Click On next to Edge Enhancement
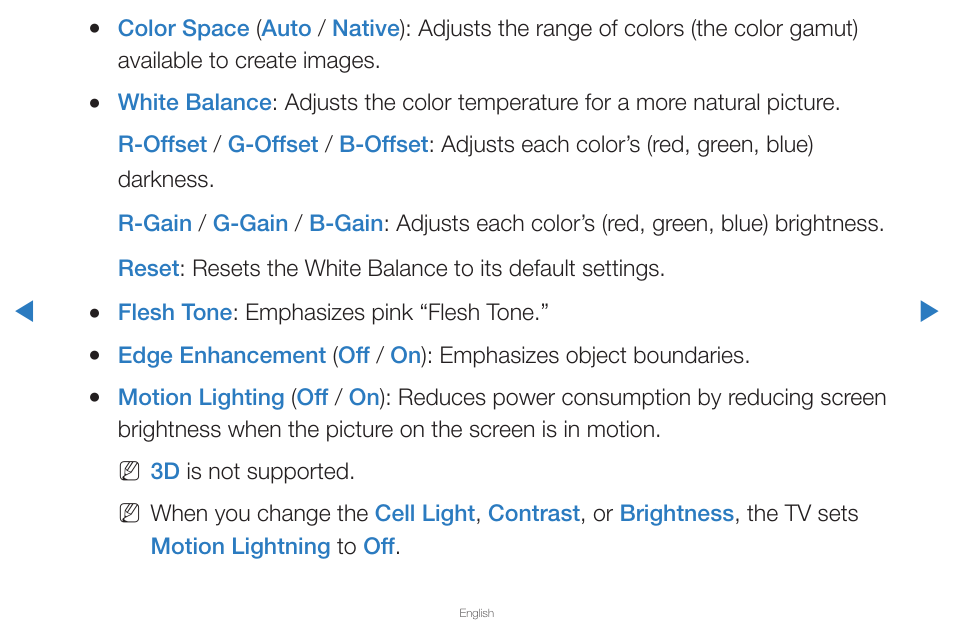Screen dimensions: 954x624 pyautogui.click(x=405, y=355)
